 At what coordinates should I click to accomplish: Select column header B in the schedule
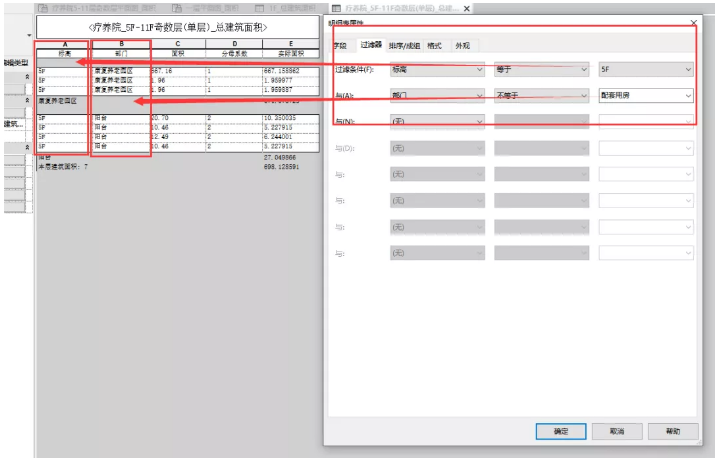point(122,44)
